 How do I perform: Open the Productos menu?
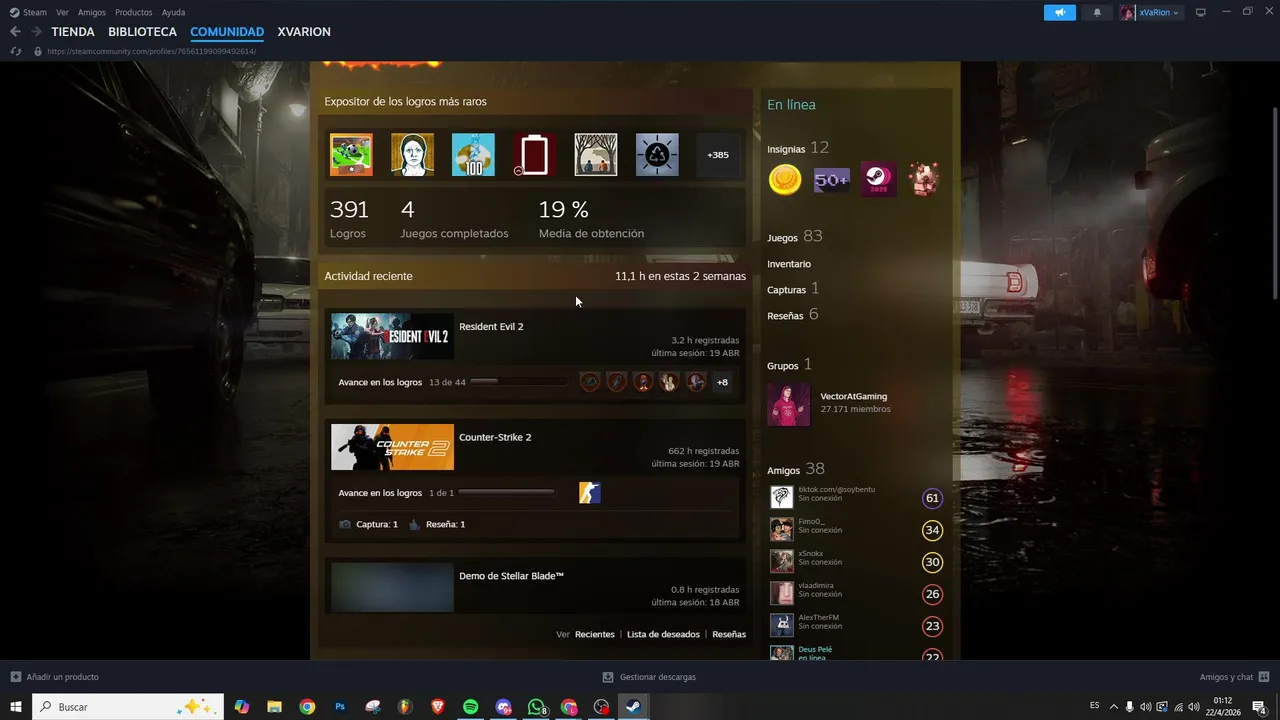click(x=134, y=12)
